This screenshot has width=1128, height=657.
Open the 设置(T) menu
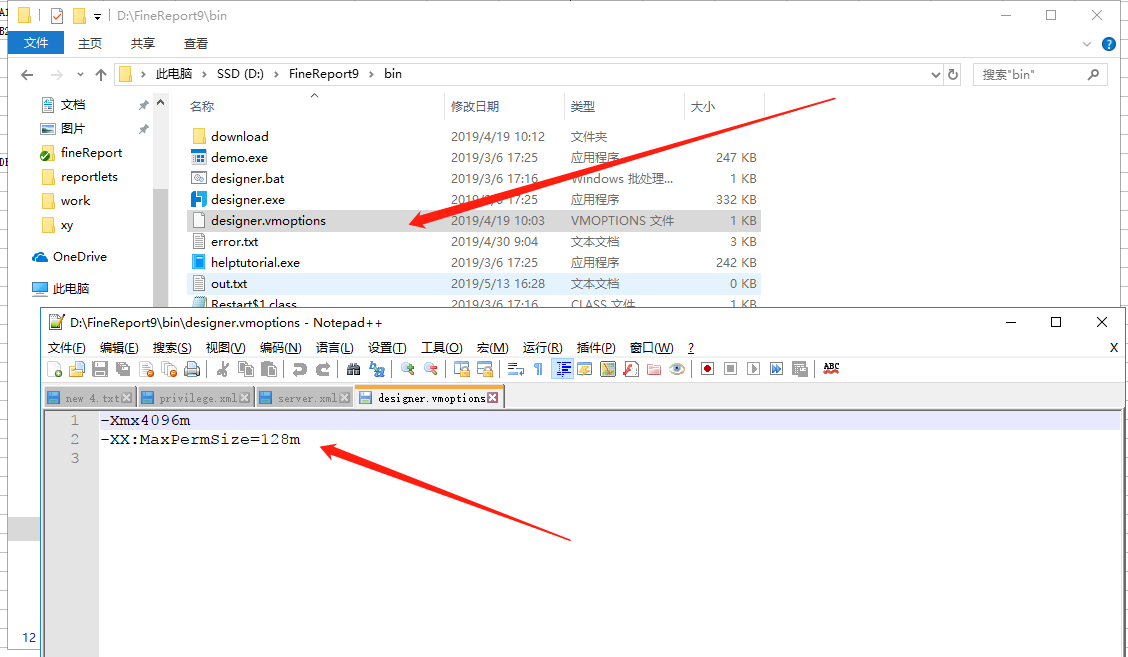pos(387,348)
